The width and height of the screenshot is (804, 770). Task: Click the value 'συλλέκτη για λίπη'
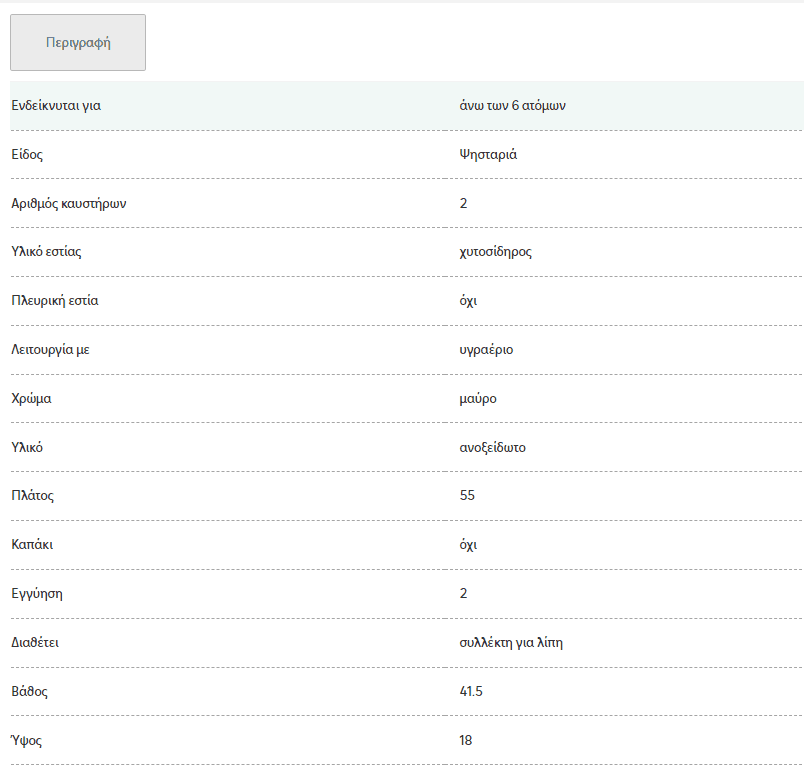pos(511,643)
